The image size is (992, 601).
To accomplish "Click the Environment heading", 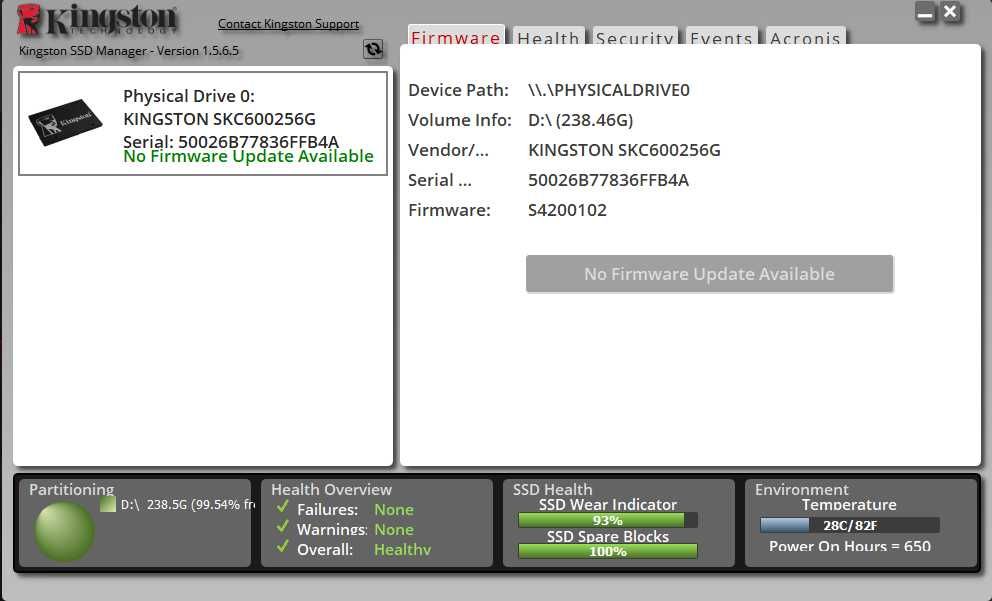I will [x=801, y=489].
